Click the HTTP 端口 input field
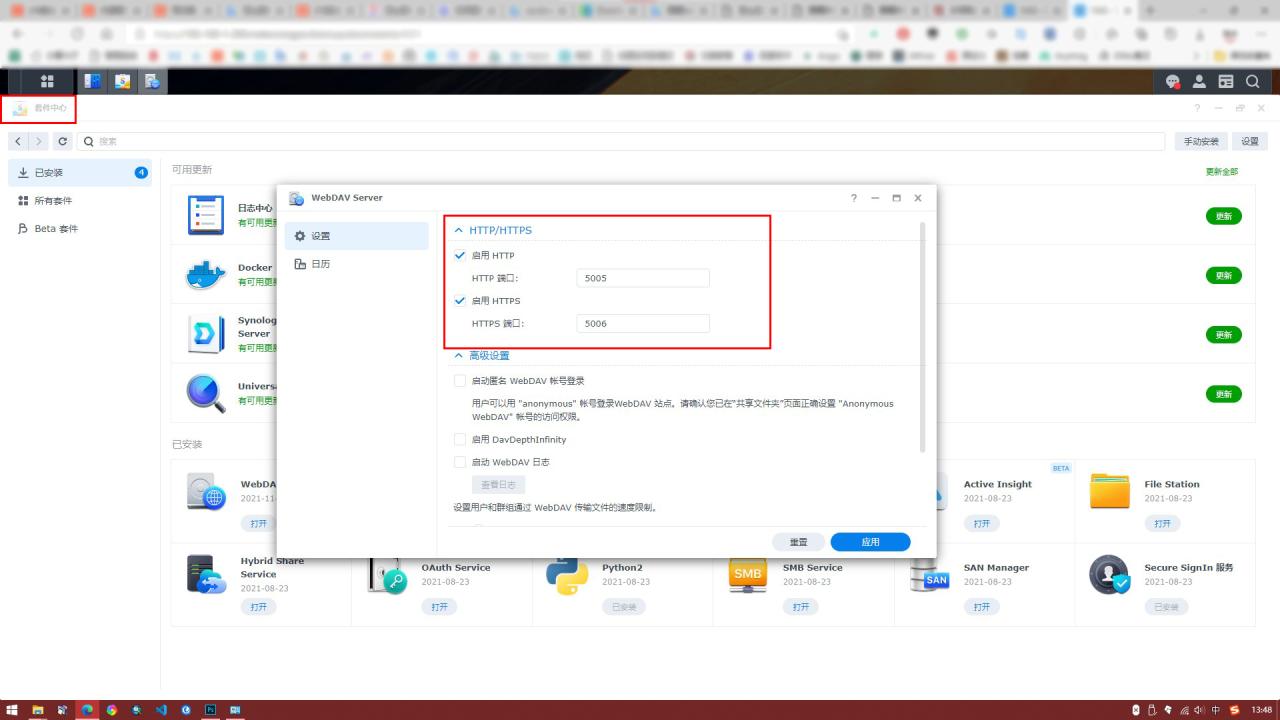1280x720 pixels. (x=643, y=278)
